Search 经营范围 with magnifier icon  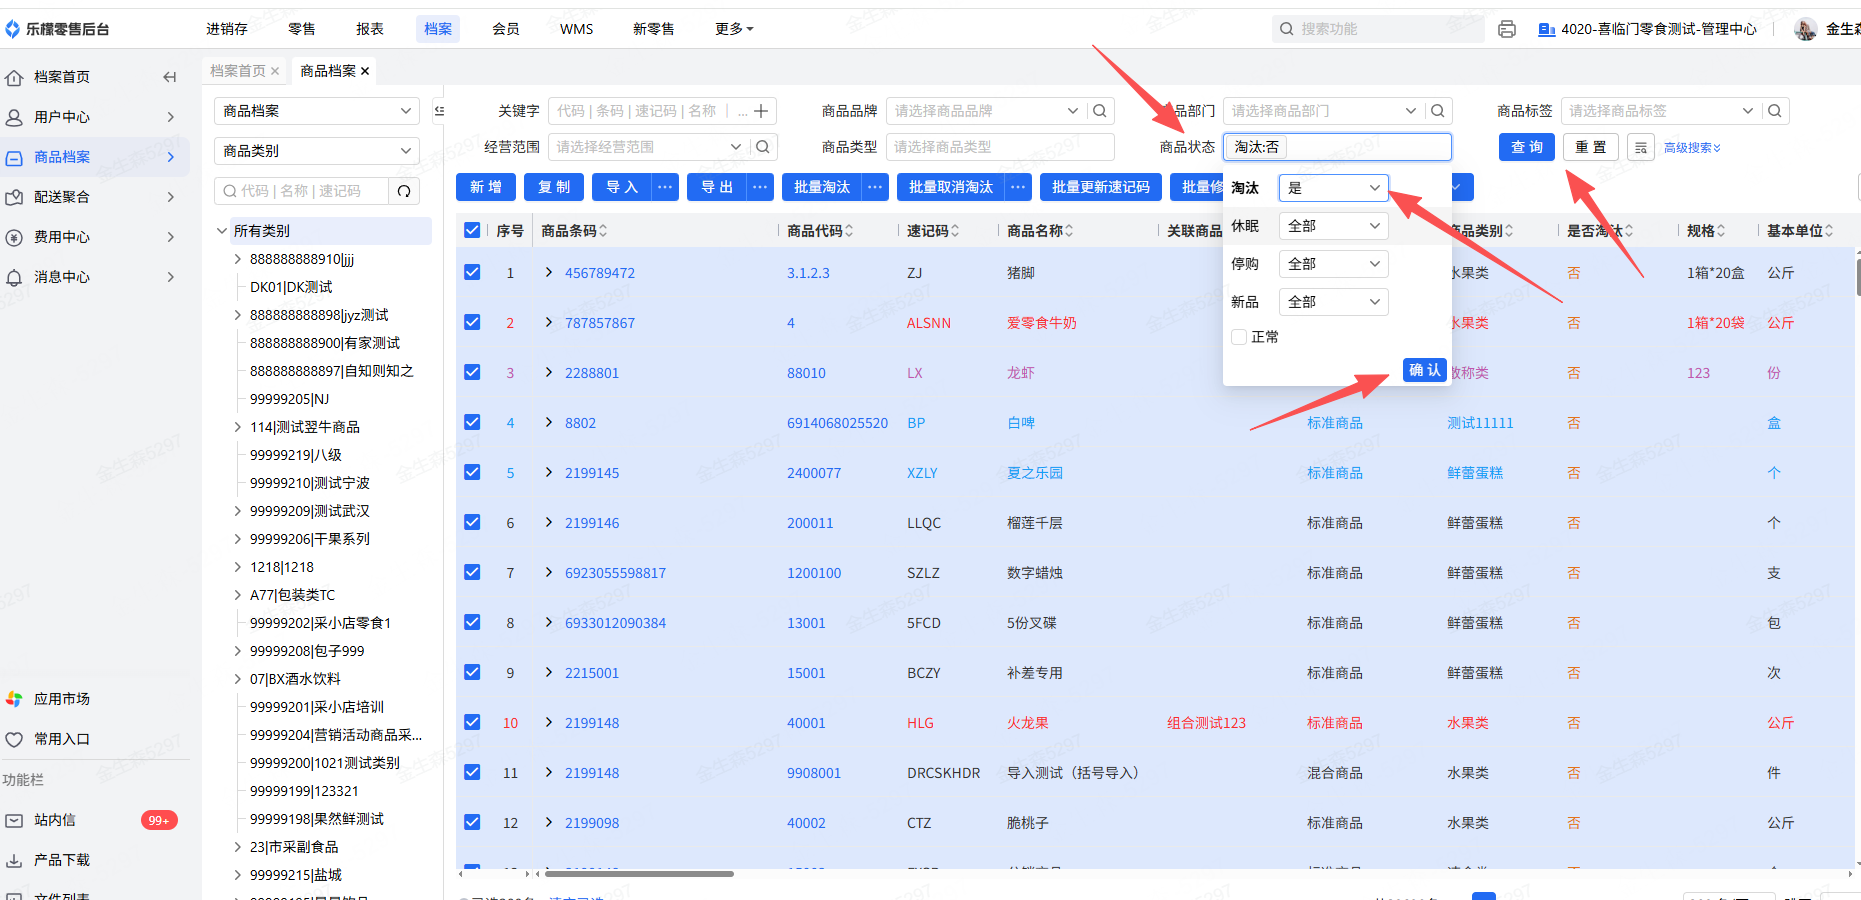tap(763, 147)
